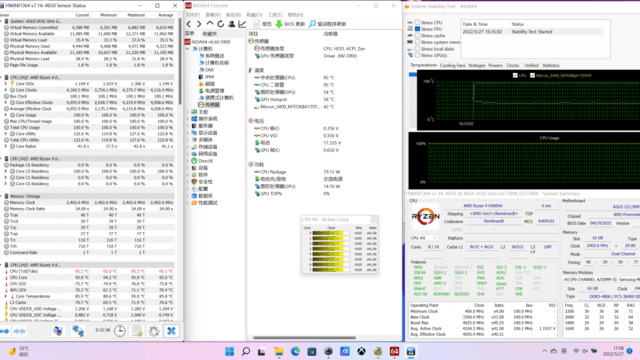Image resolution: width=640 pixels, height=360 pixels.
Task: Select the Sensor item in AIDA64 tree
Action: (209, 105)
